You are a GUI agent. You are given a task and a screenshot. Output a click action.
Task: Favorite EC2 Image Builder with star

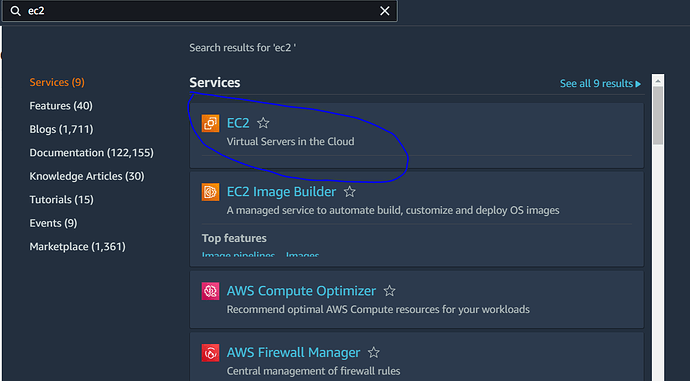point(350,192)
